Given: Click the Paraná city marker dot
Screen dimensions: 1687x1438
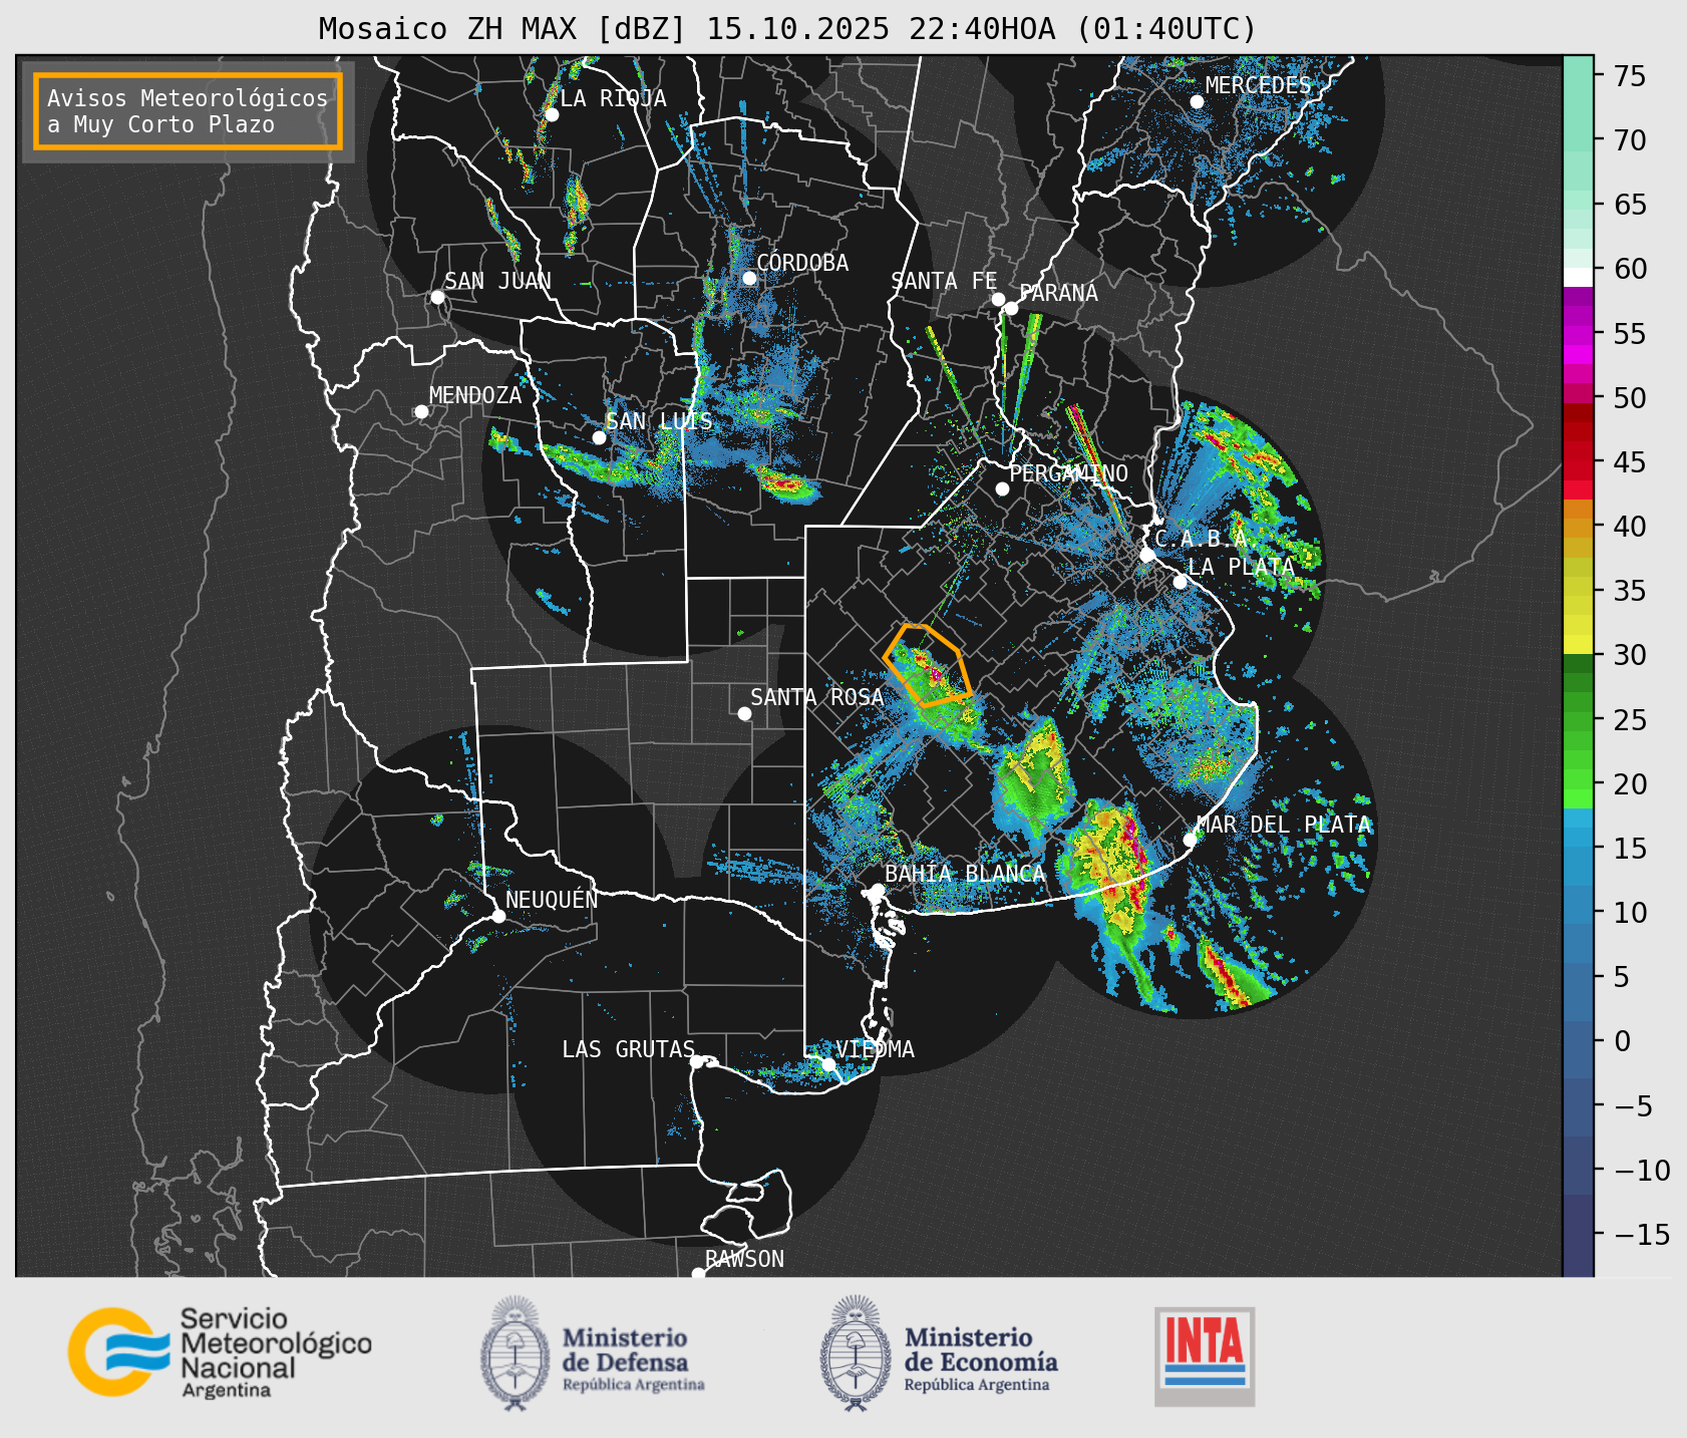Looking at the screenshot, I should coord(1011,308).
